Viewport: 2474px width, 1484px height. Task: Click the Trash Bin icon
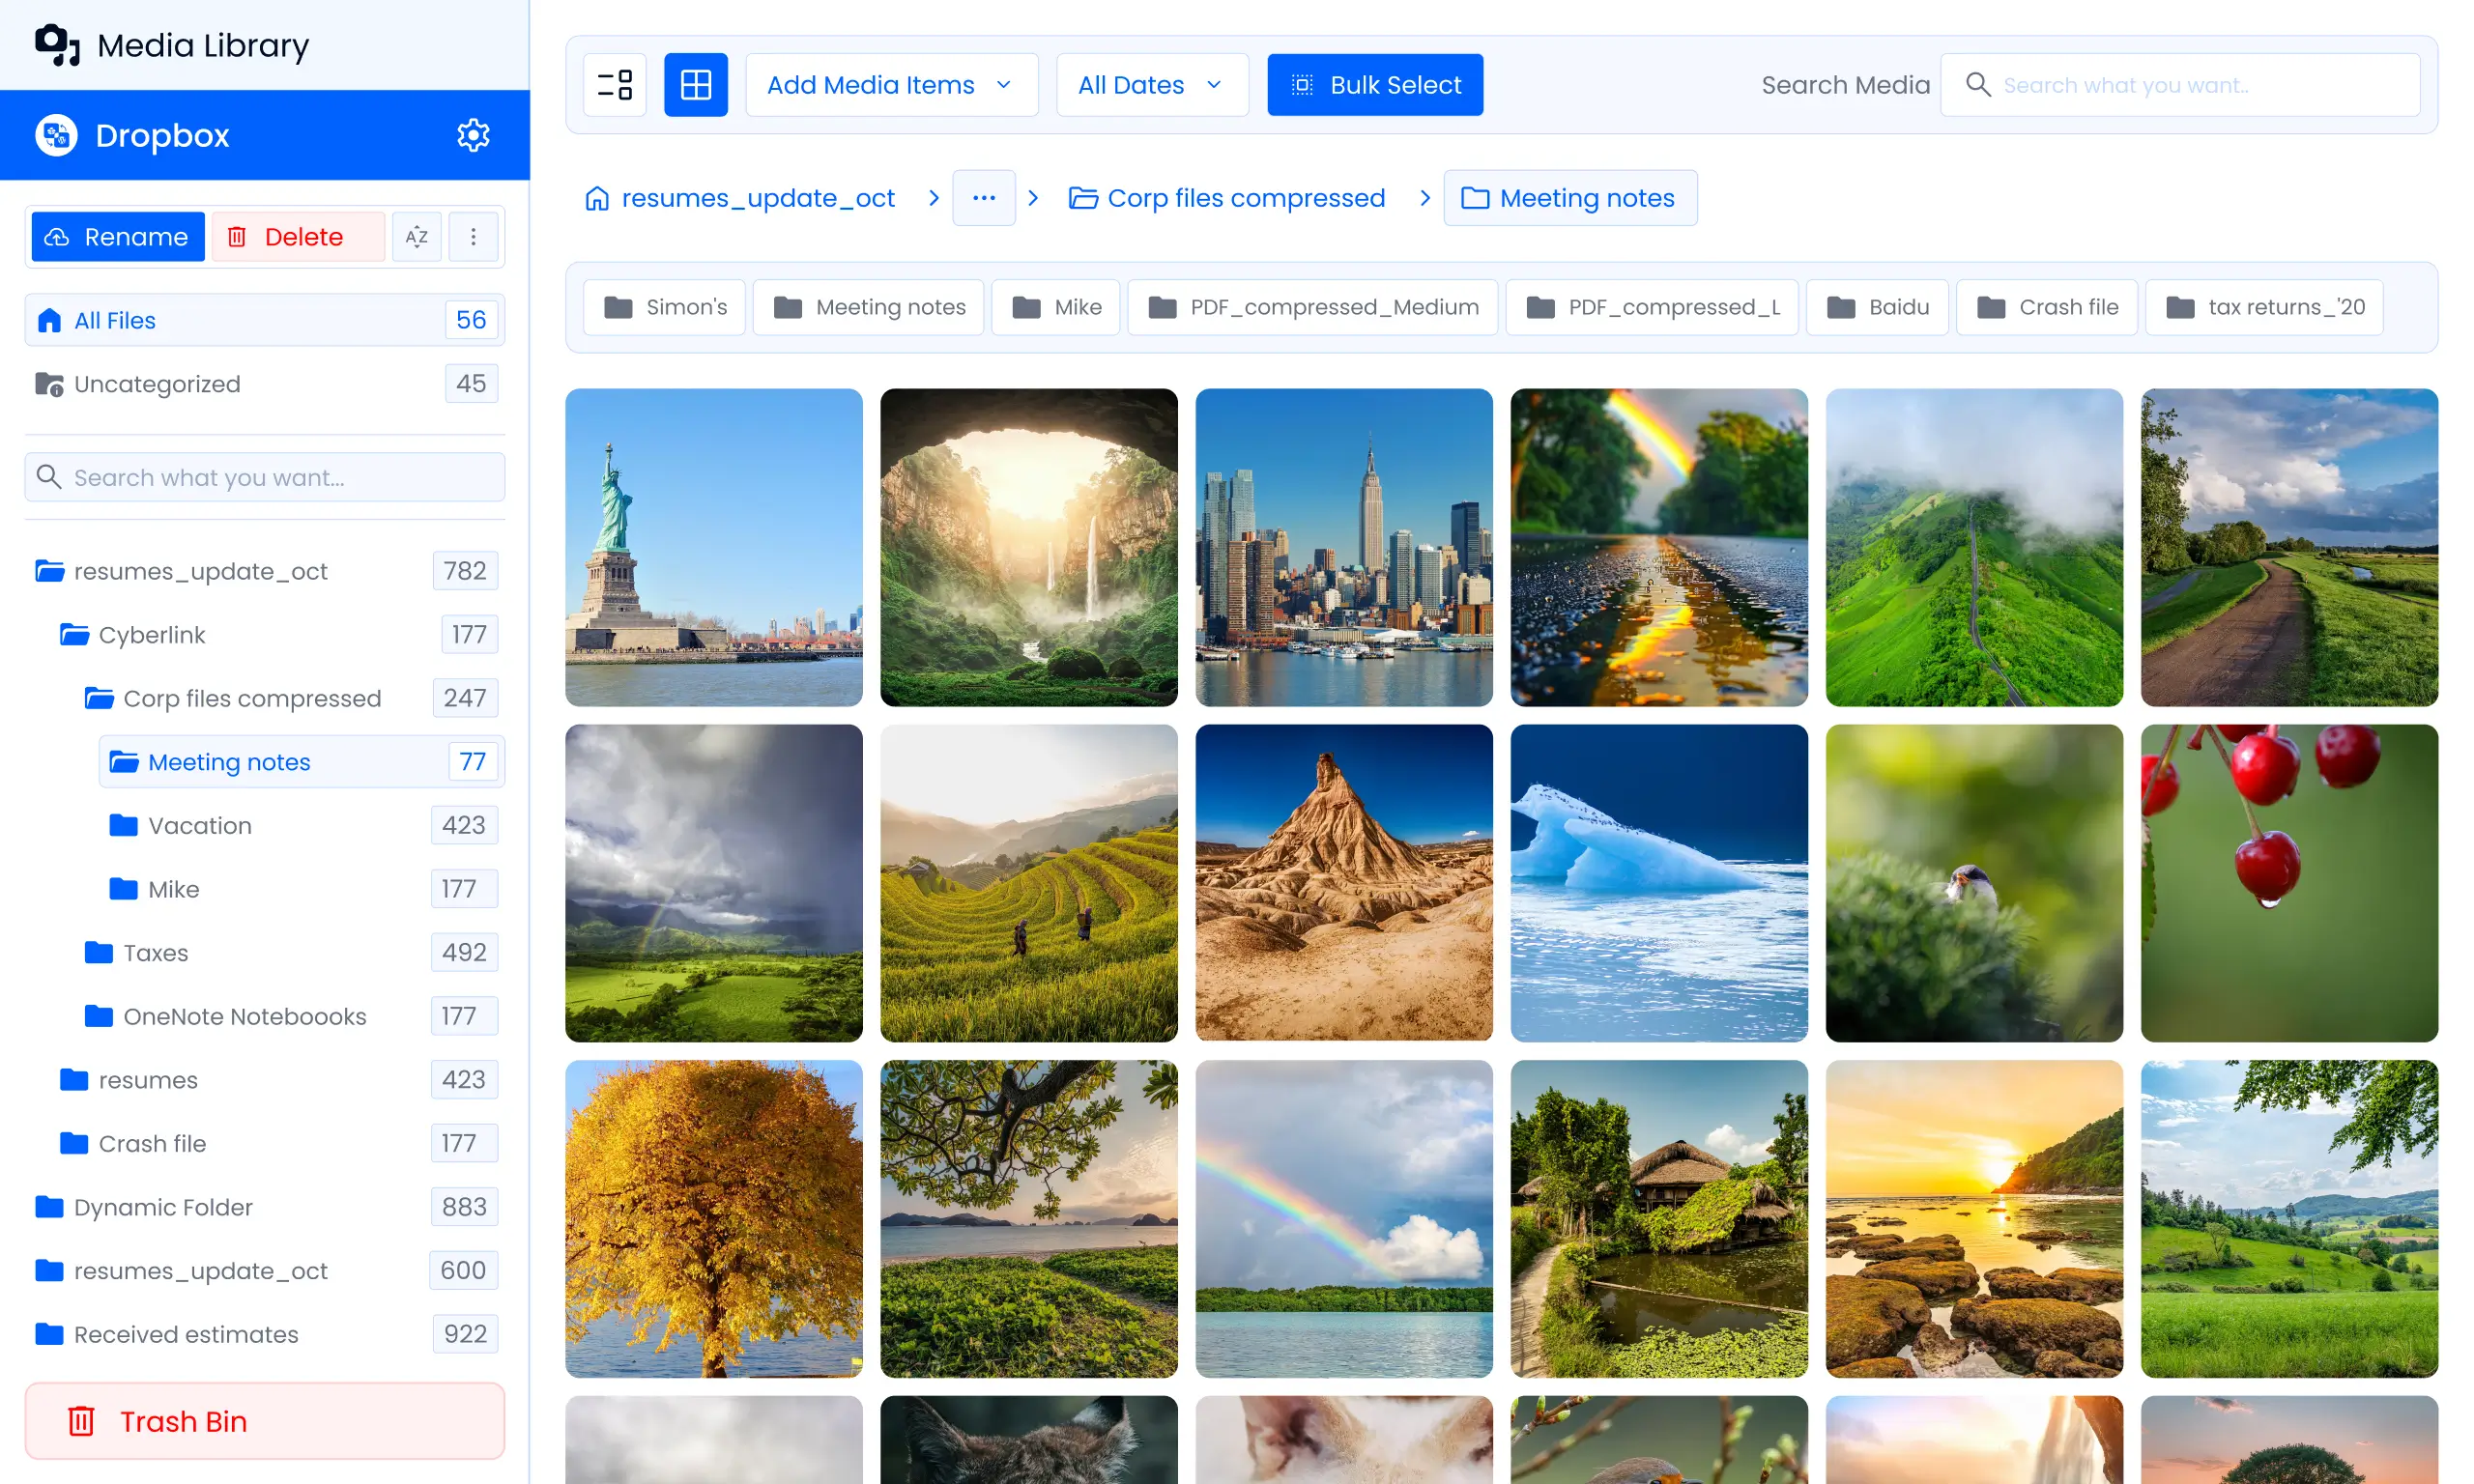point(81,1421)
